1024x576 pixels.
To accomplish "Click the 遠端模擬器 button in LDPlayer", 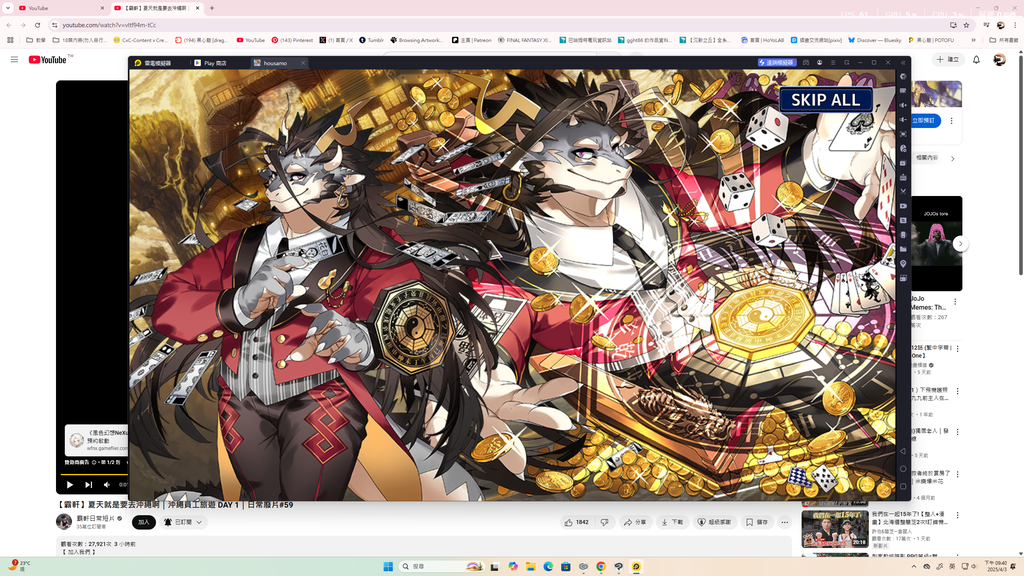I will [776, 63].
